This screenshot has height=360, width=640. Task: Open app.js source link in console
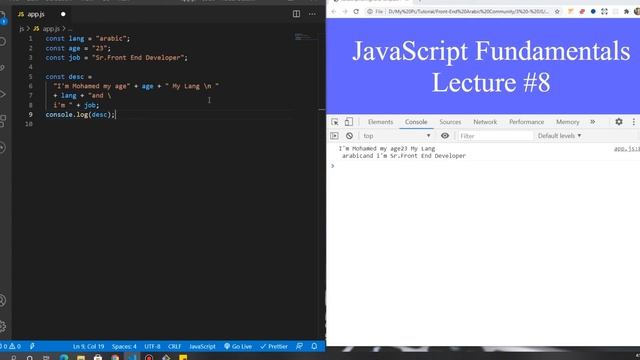[627, 149]
